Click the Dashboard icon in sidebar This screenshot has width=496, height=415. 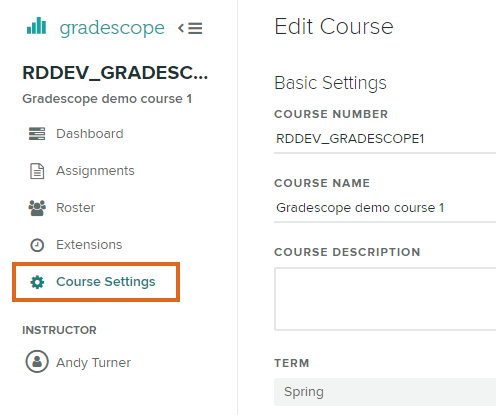coord(37,134)
